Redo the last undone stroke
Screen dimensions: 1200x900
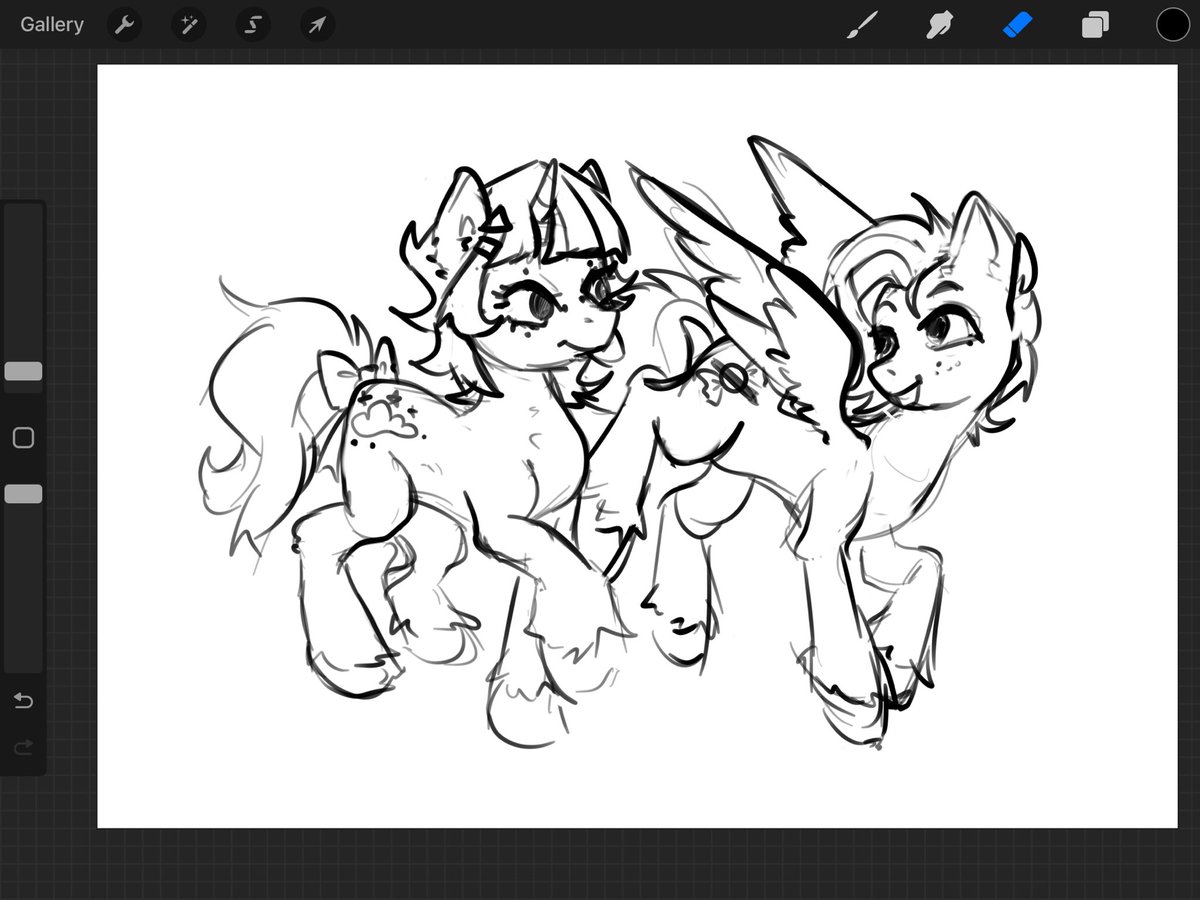click(x=23, y=746)
